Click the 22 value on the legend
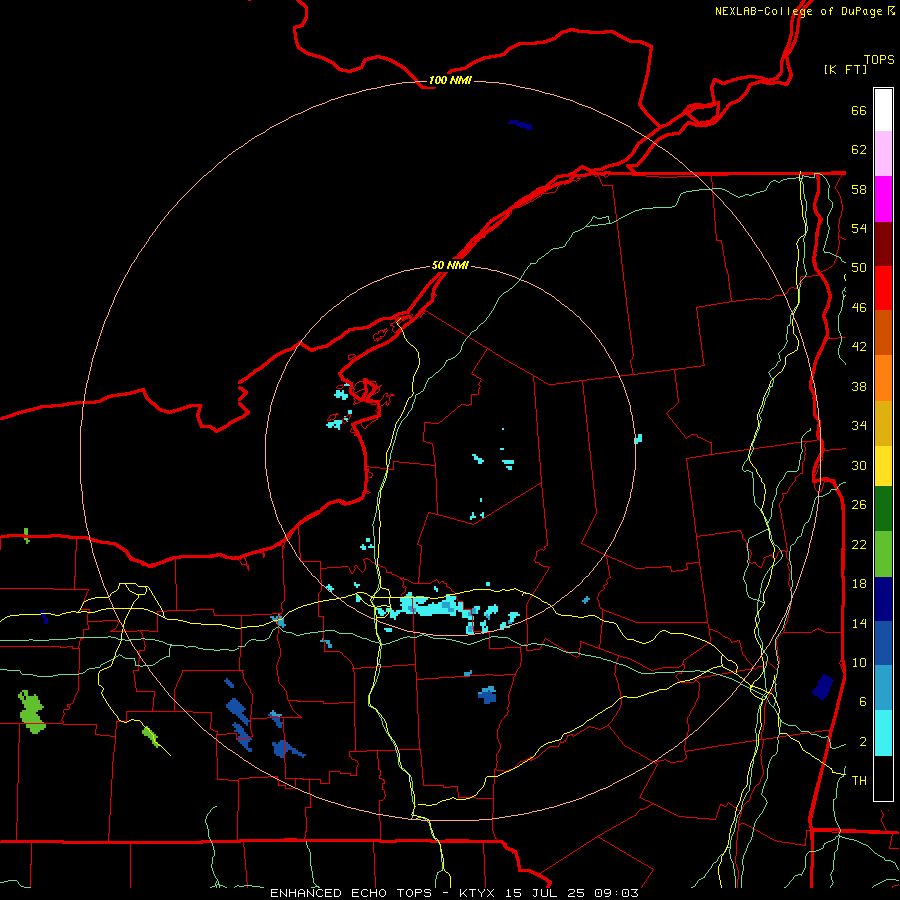900x900 pixels. click(859, 544)
